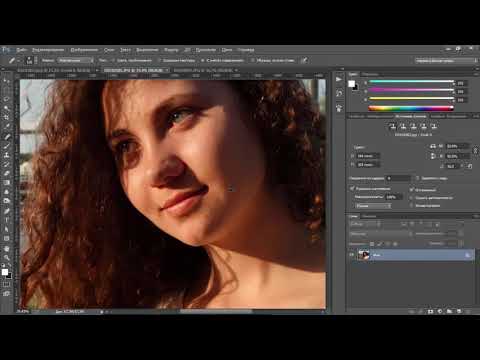Select the Eraser tool
The width and height of the screenshot is (480, 360).
click(x=6, y=173)
